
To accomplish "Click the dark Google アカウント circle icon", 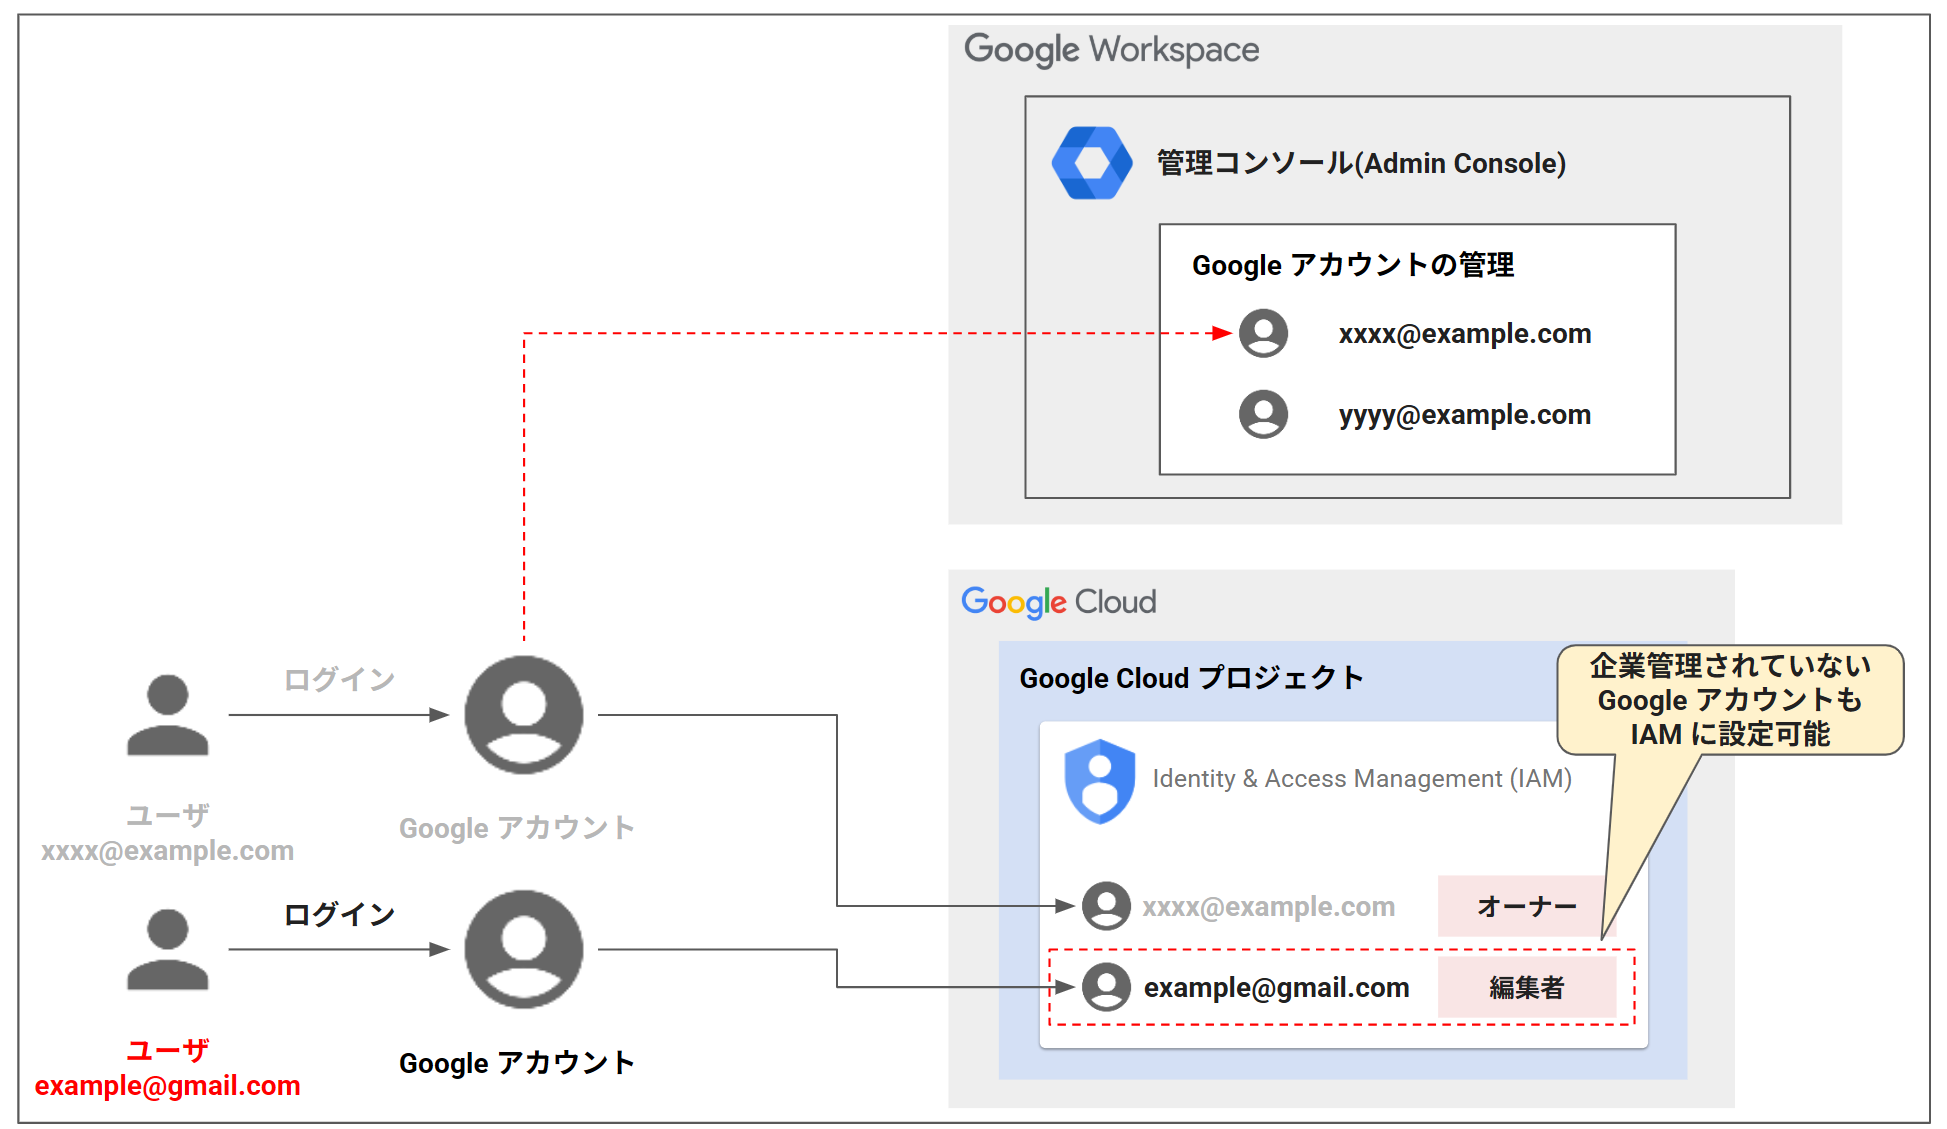I will [x=523, y=949].
